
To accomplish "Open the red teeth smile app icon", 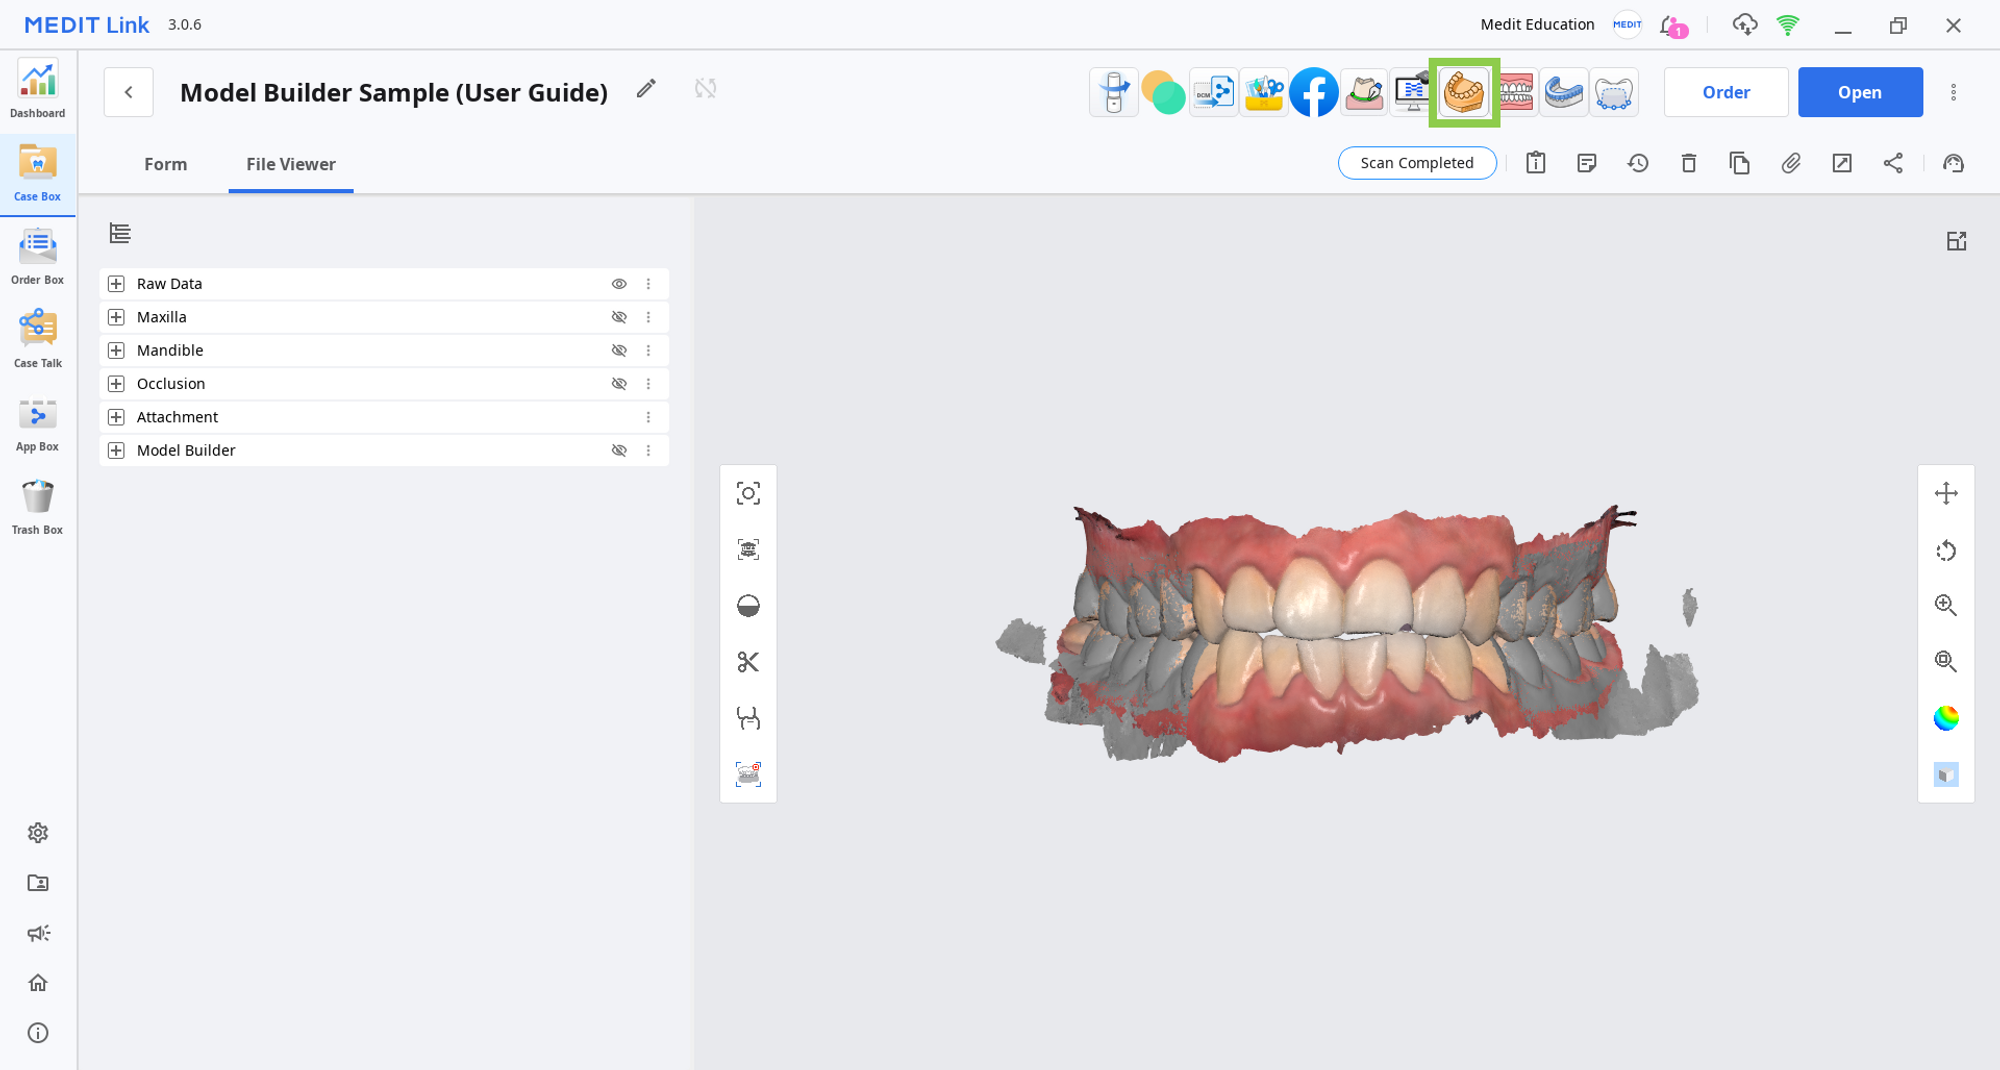I will click(x=1516, y=92).
